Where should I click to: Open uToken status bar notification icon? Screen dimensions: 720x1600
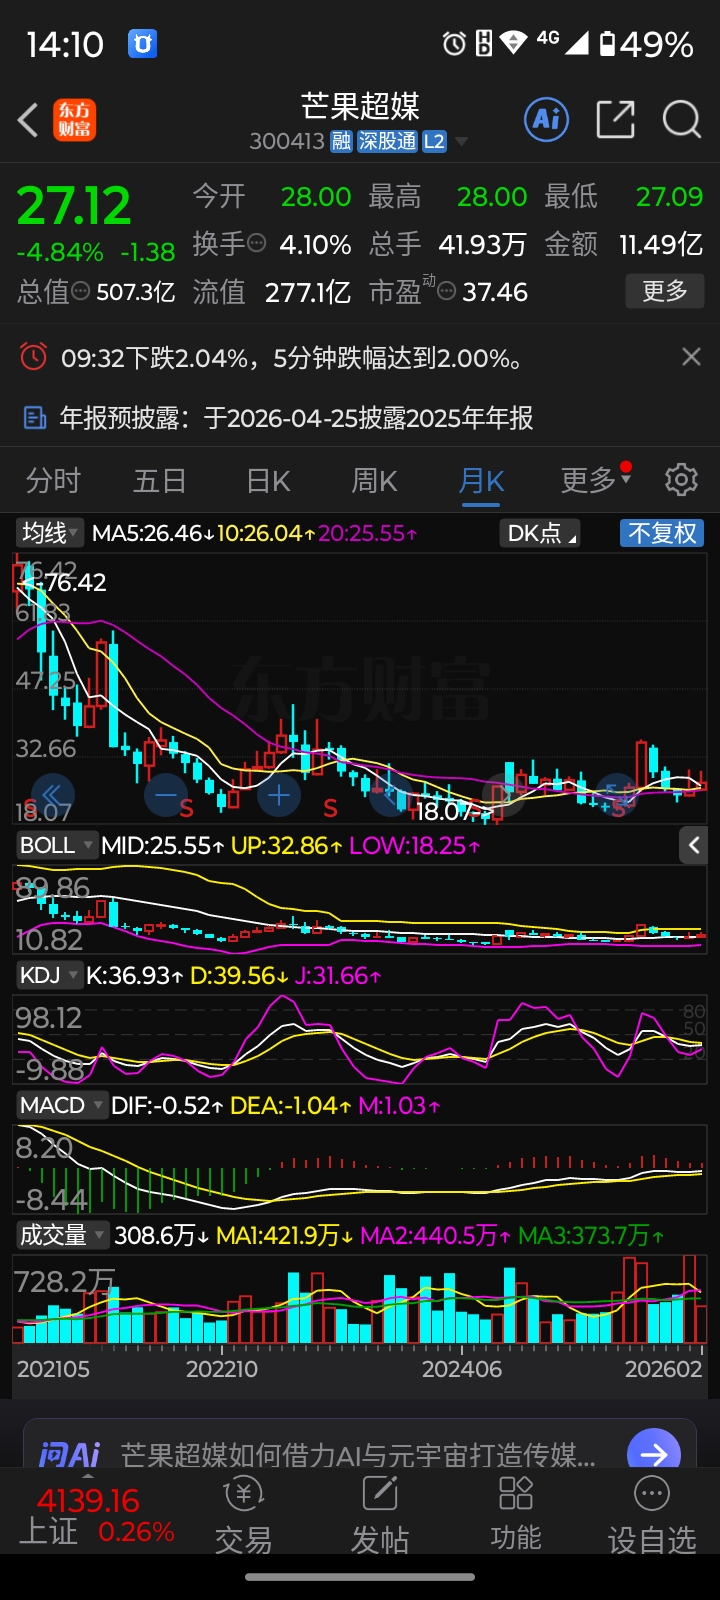pos(142,44)
